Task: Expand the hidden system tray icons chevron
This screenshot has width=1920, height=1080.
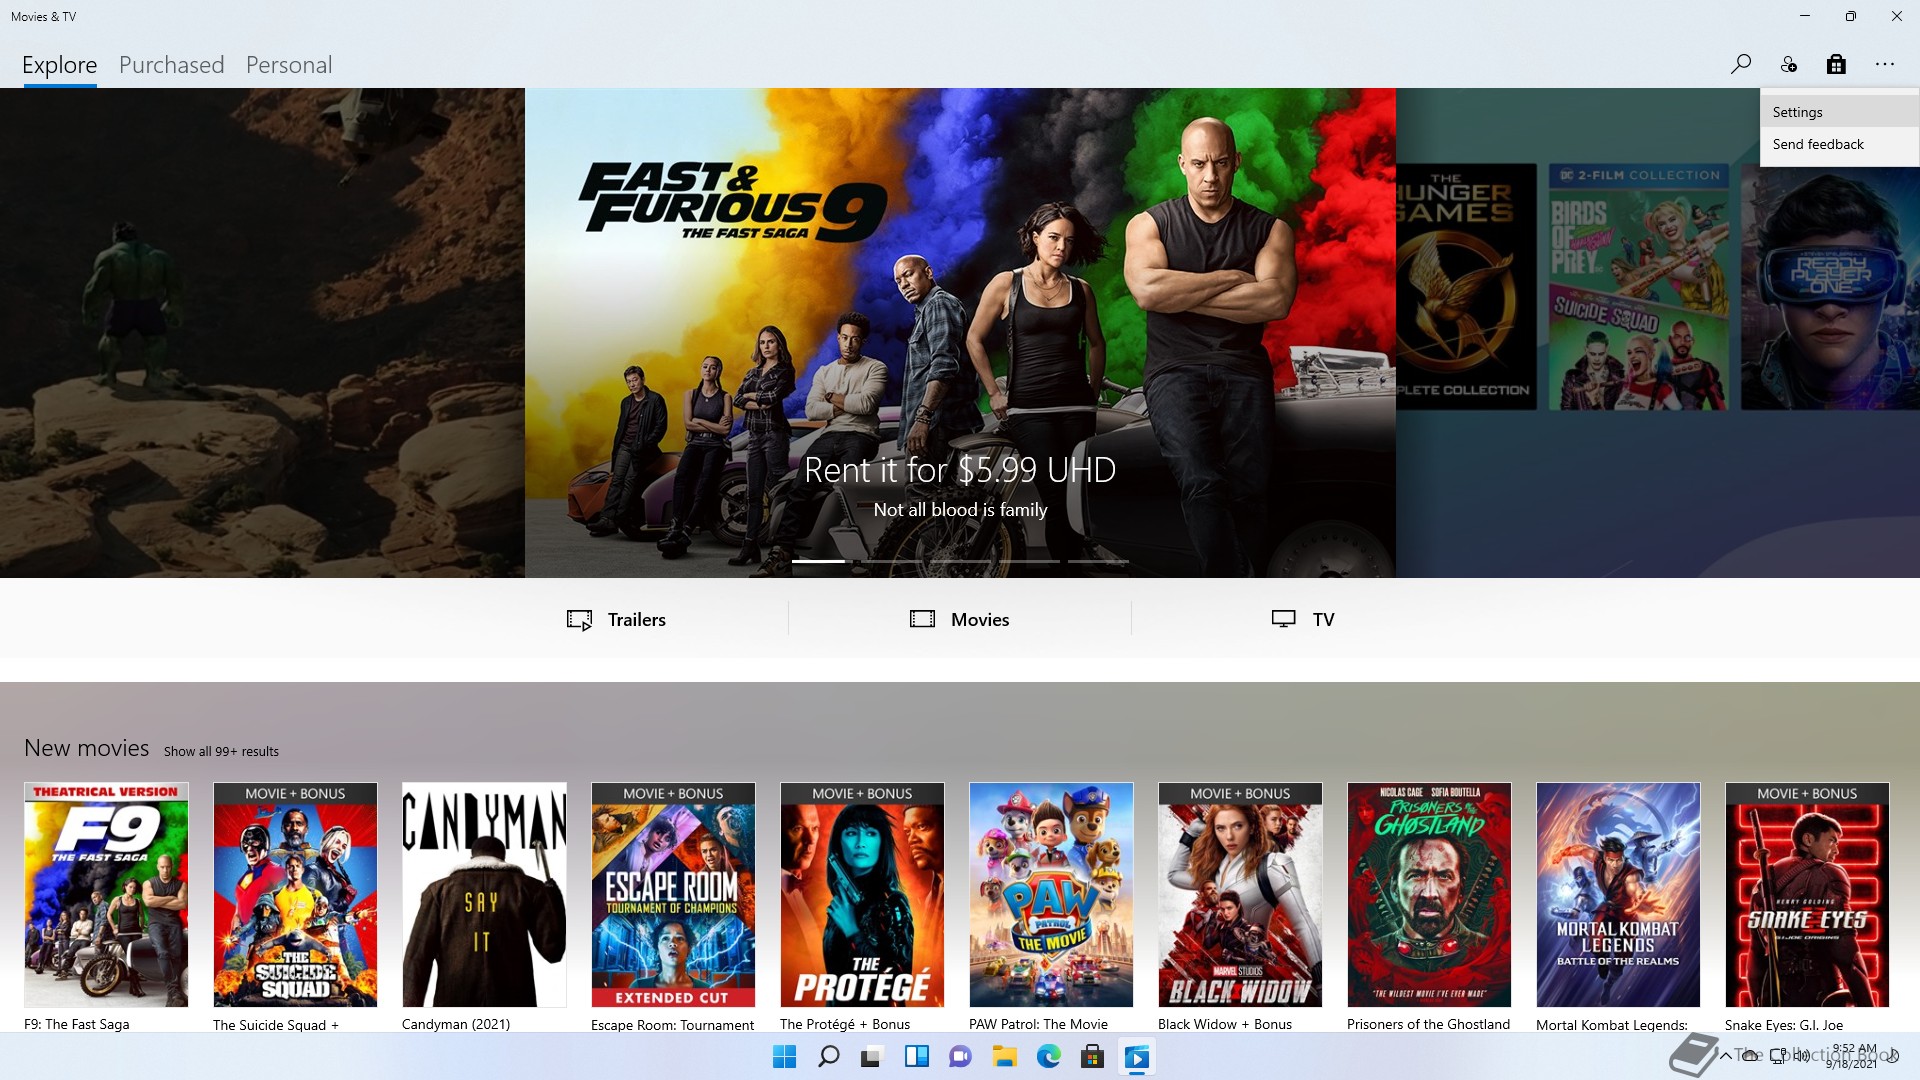Action: pyautogui.click(x=1725, y=1056)
